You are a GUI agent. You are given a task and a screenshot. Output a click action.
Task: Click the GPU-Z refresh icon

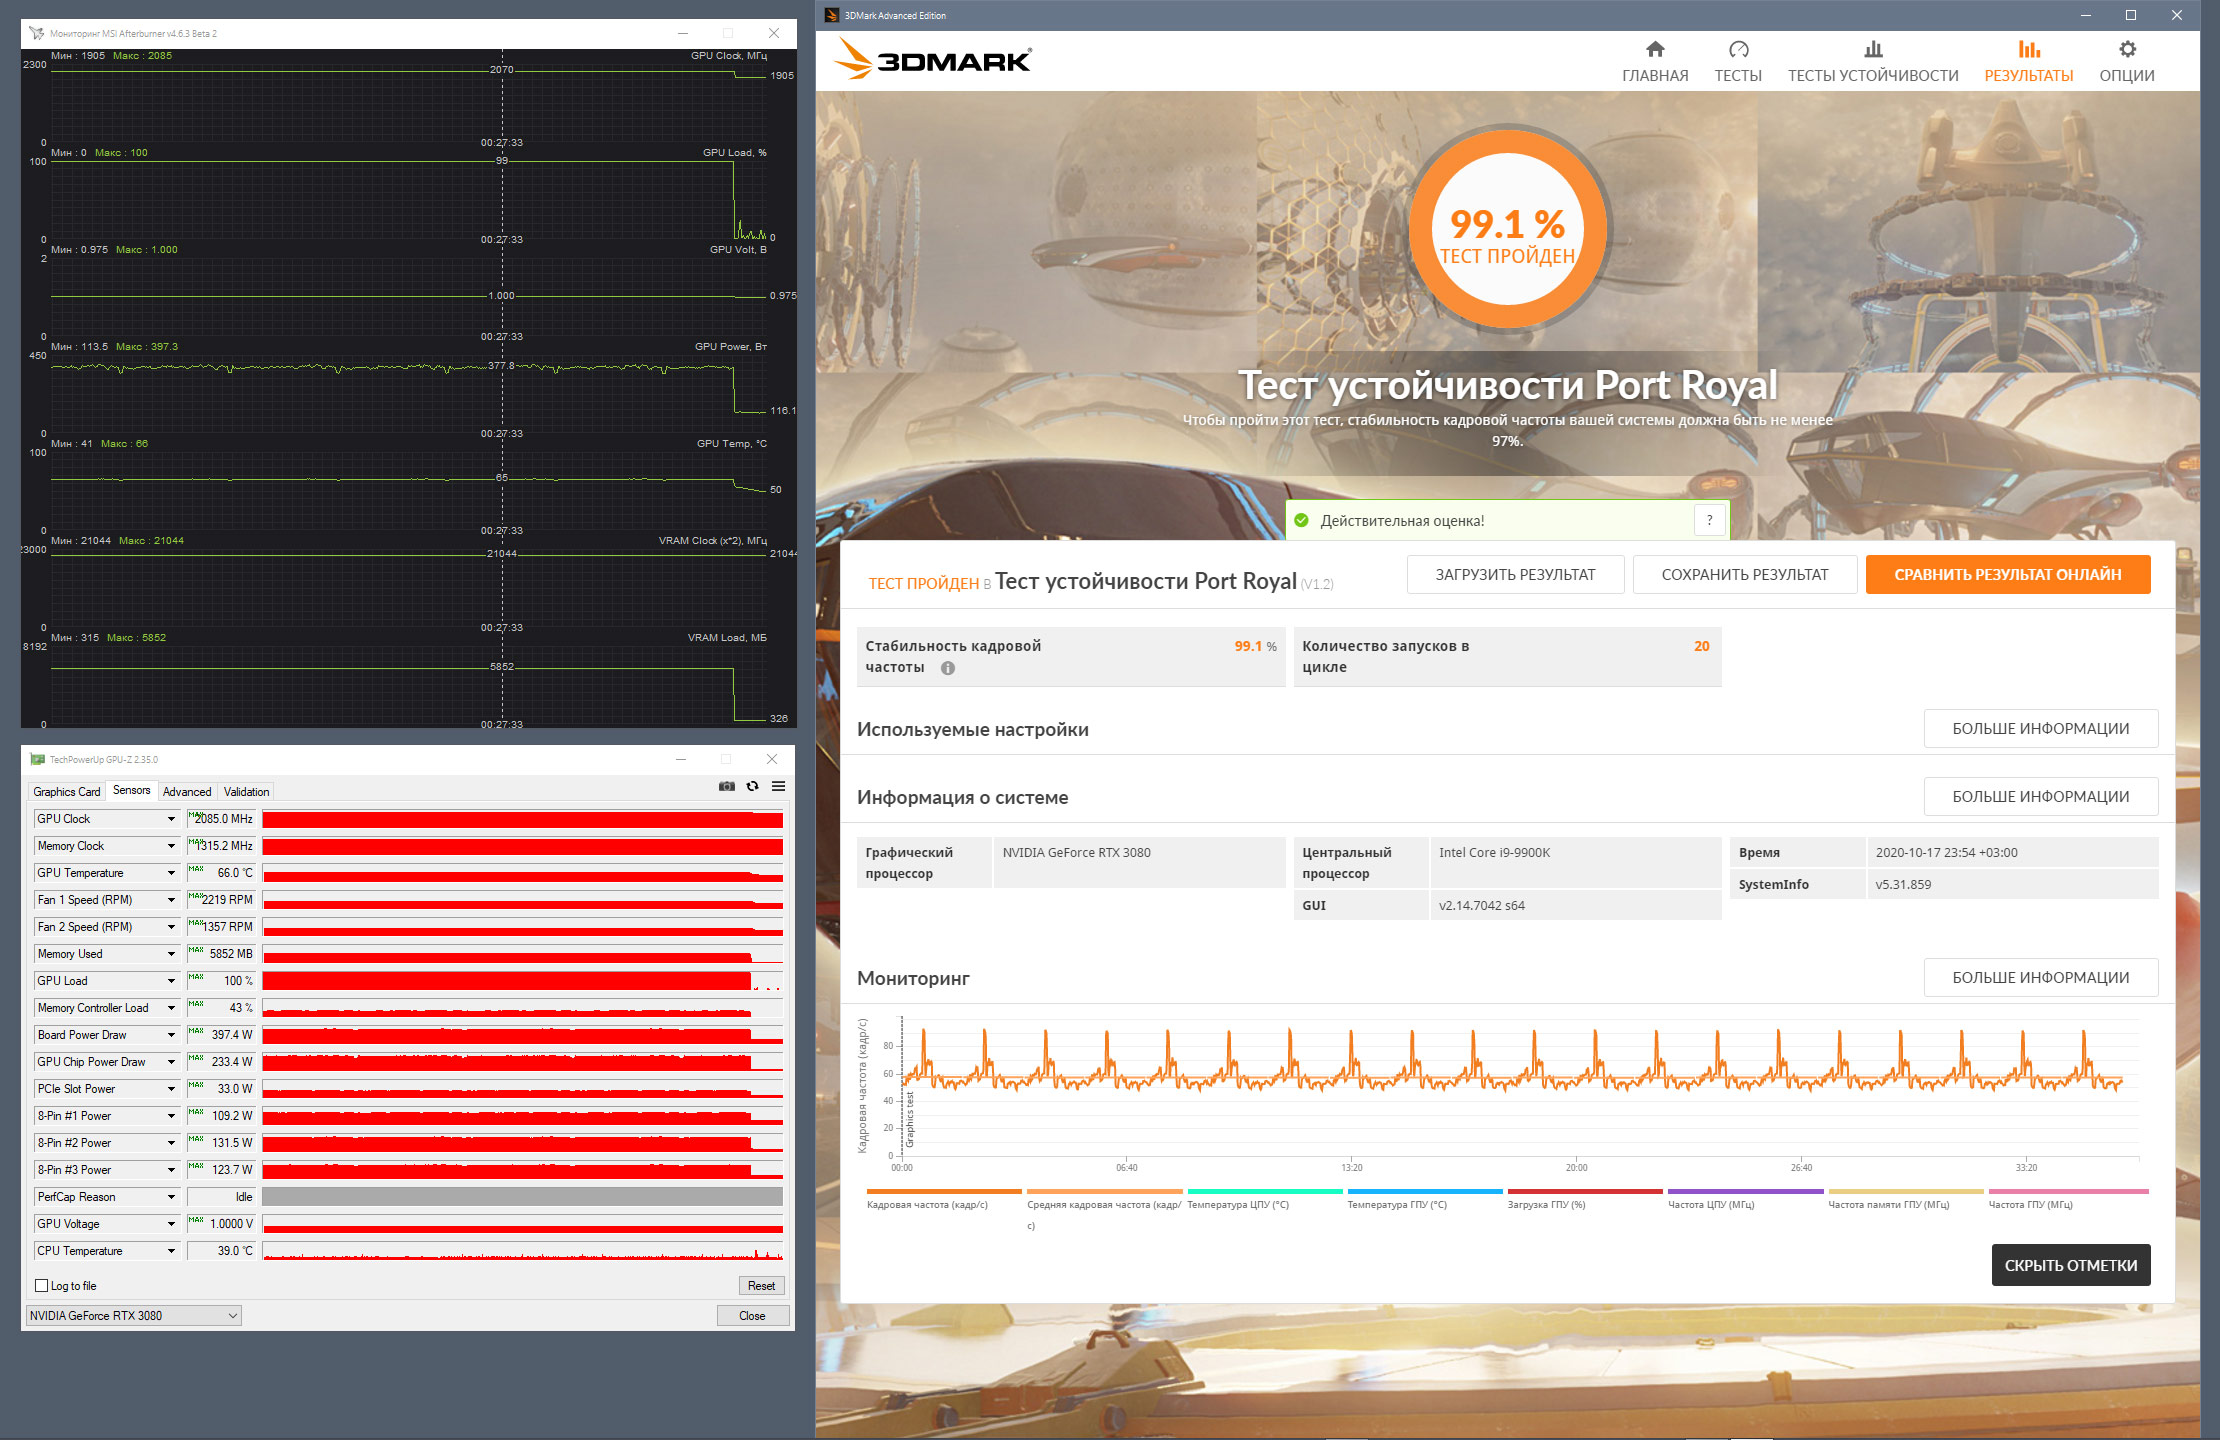[752, 786]
